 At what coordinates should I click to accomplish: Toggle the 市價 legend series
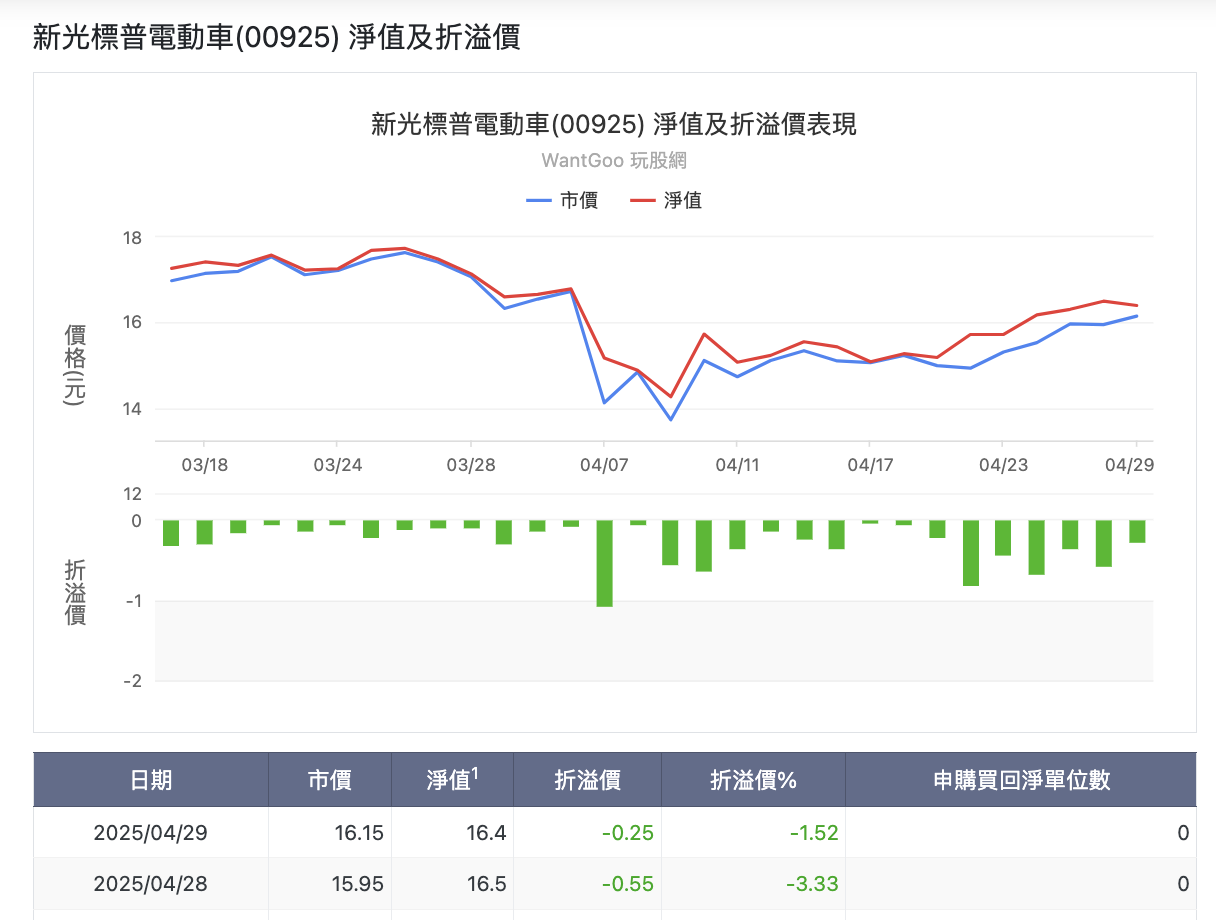click(x=562, y=200)
